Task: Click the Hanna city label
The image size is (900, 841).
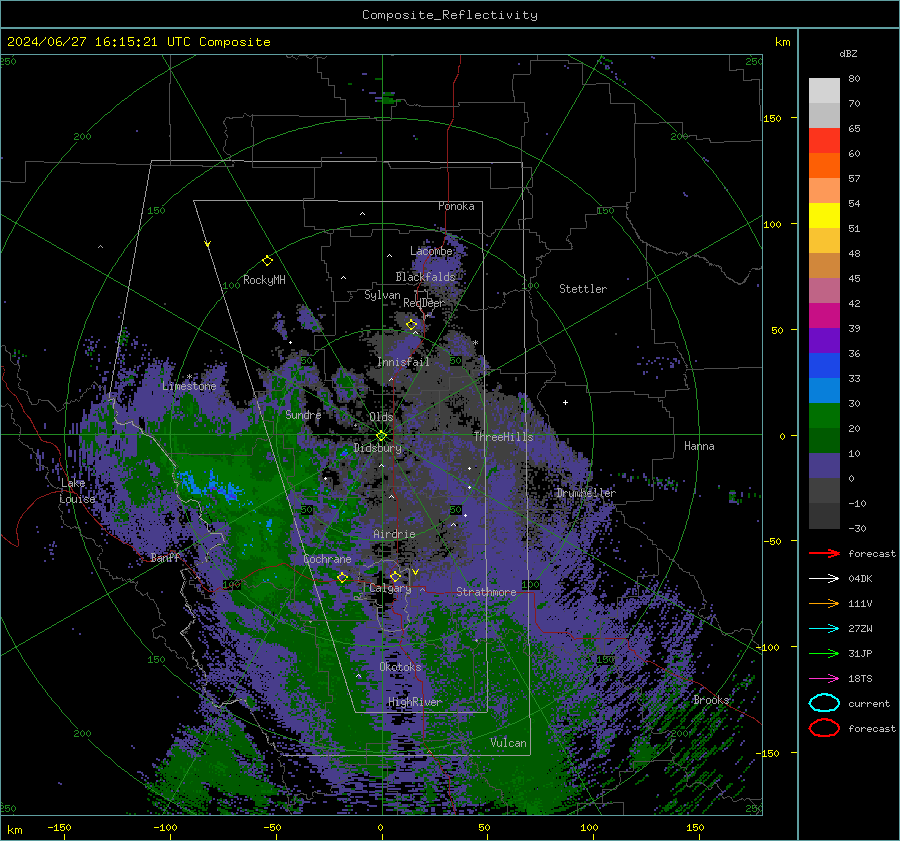Action: [699, 446]
